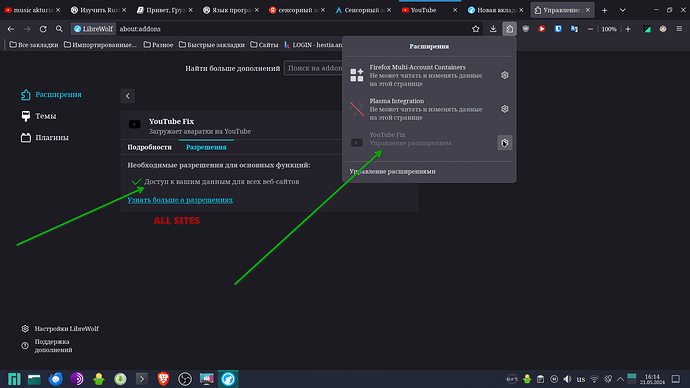Open the hamburger application menu

[679, 29]
